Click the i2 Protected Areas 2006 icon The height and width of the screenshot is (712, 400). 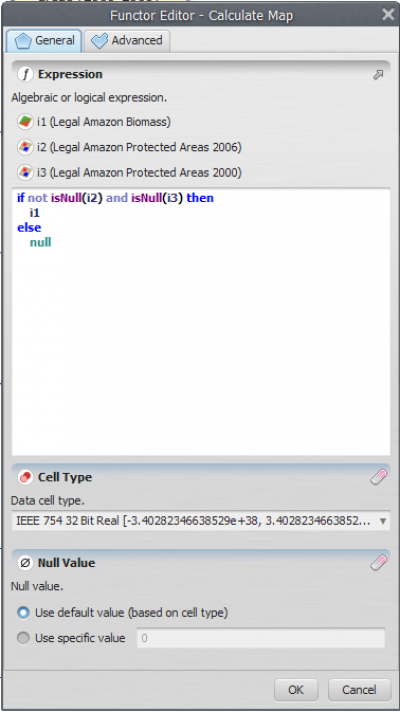[24, 147]
